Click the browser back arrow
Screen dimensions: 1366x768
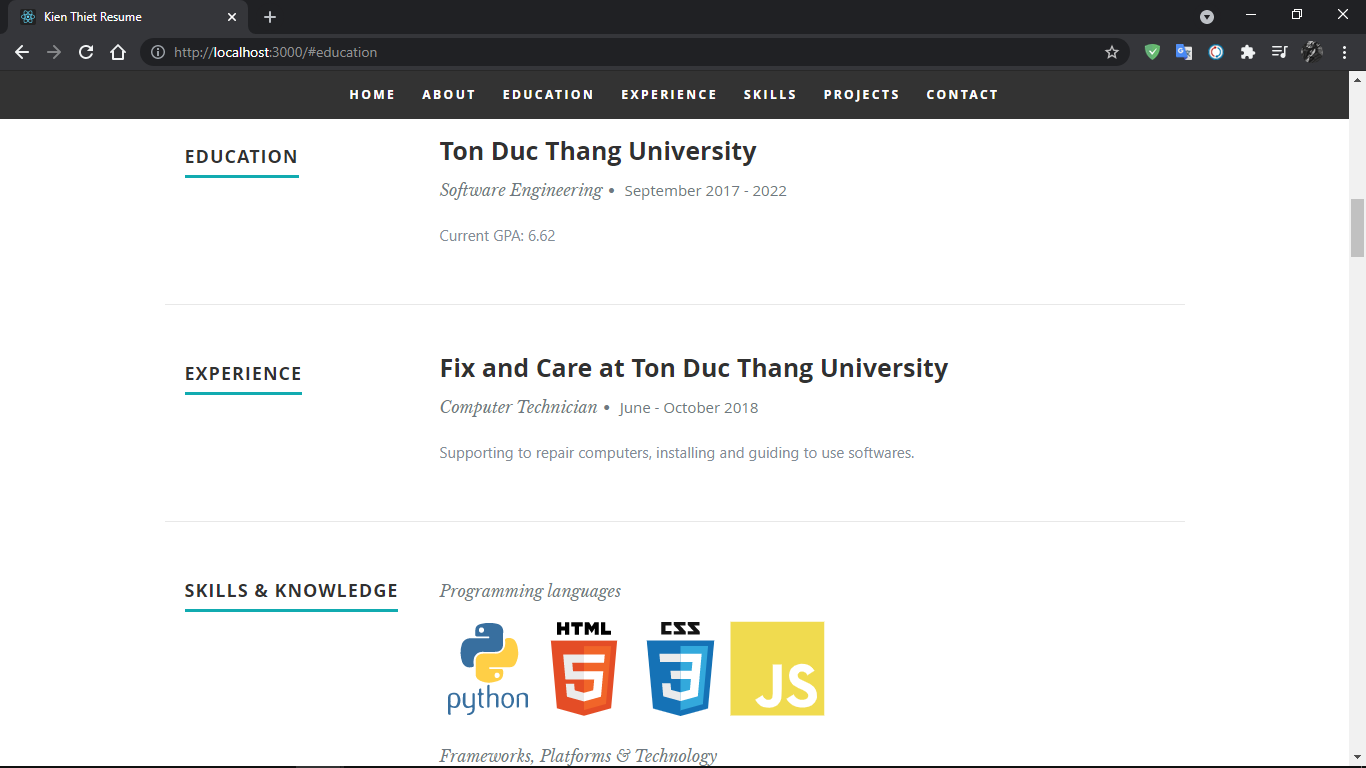click(22, 52)
